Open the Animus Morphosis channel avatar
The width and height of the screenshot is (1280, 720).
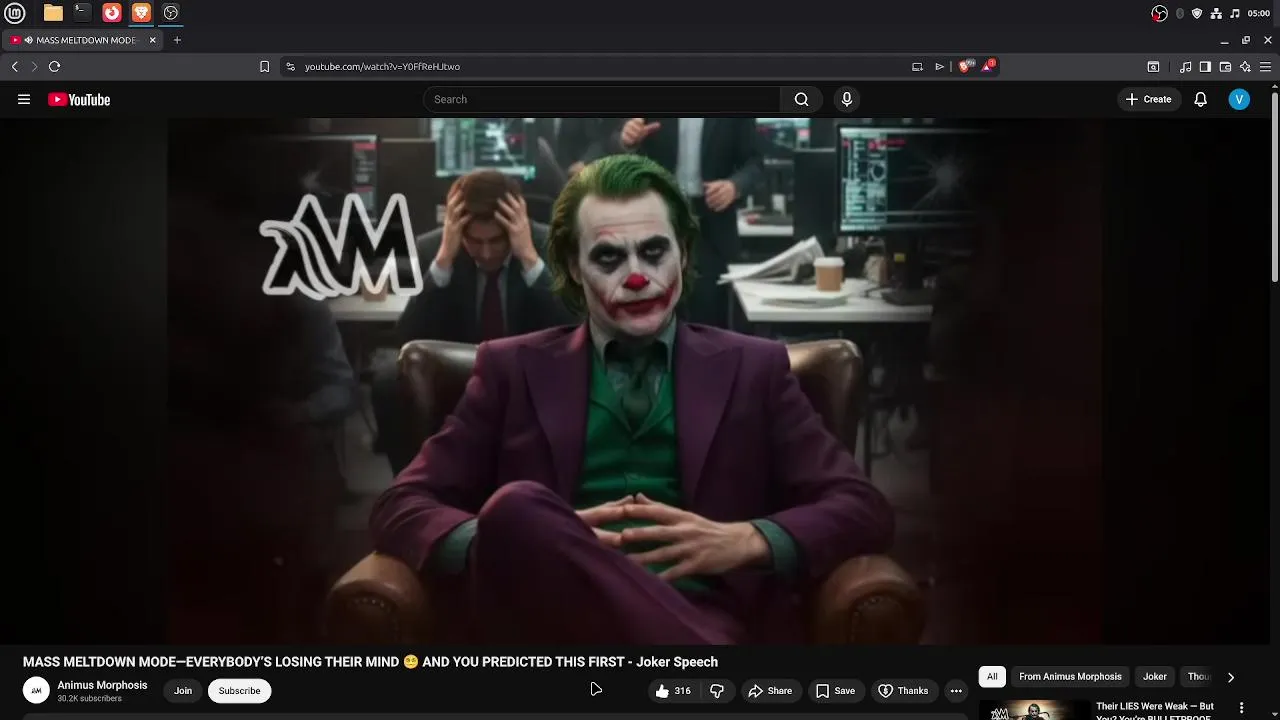tap(36, 690)
